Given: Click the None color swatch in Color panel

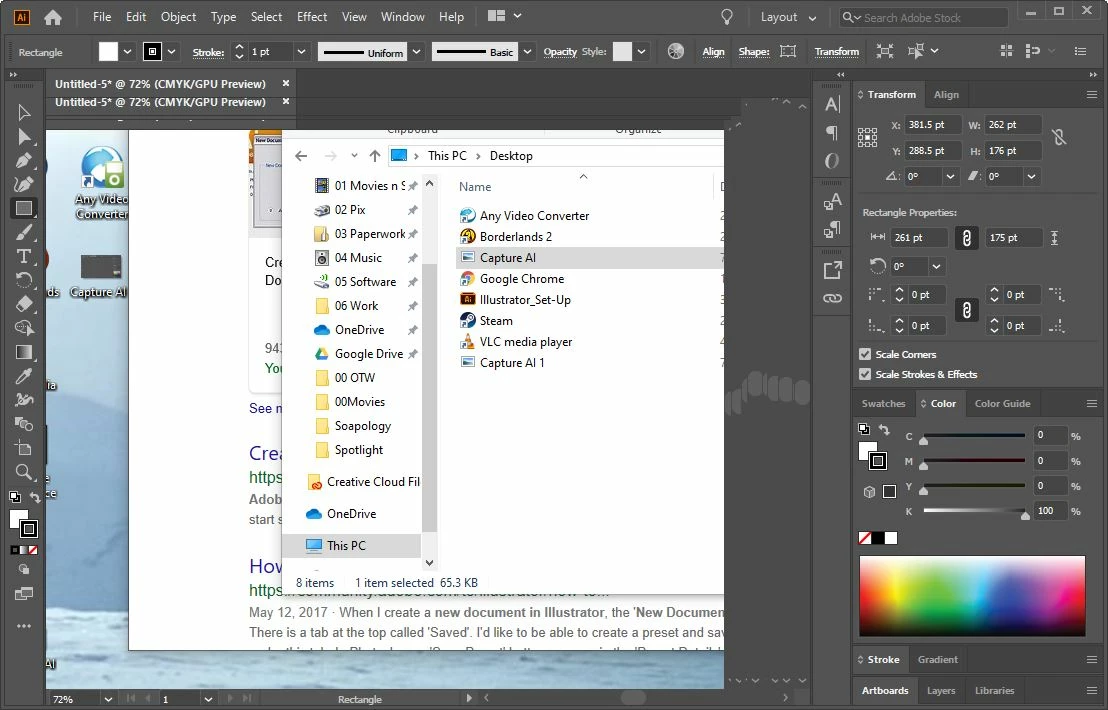Looking at the screenshot, I should [865, 538].
